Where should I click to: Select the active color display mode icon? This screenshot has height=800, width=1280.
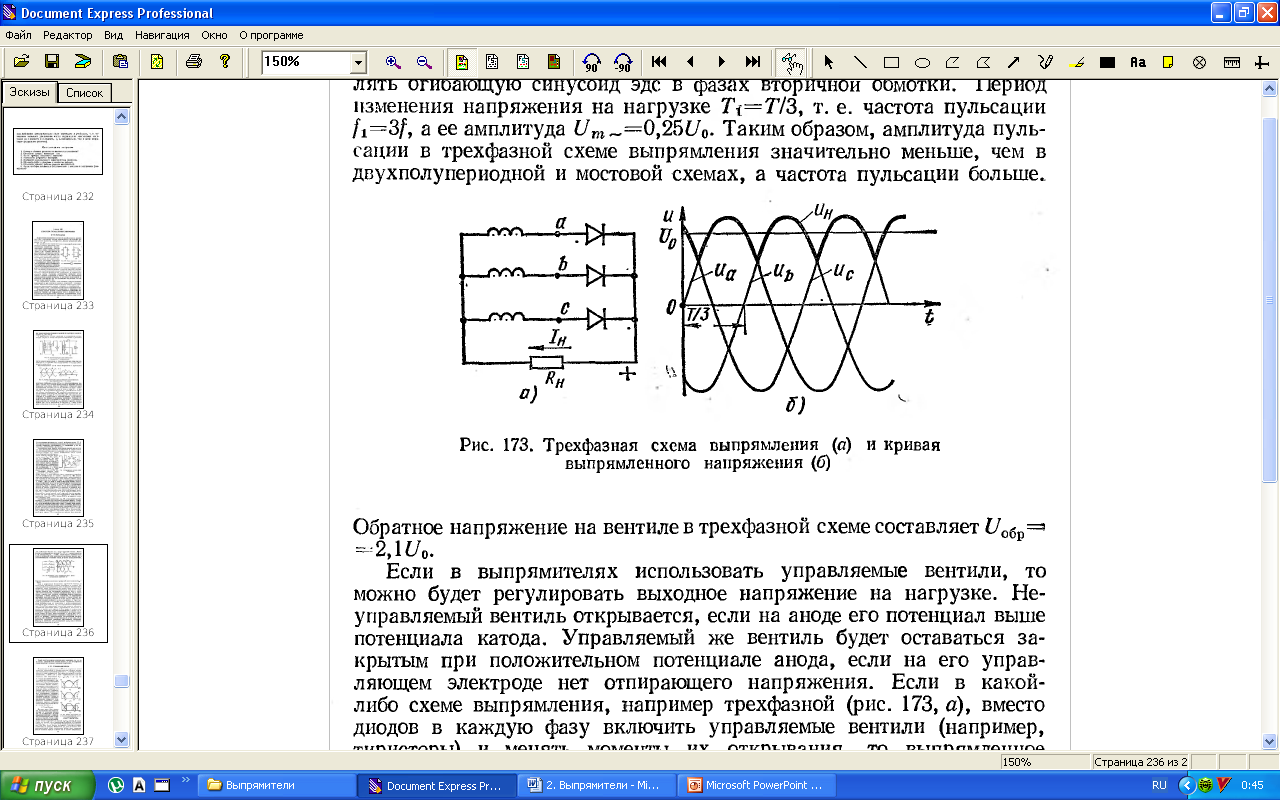tap(460, 61)
